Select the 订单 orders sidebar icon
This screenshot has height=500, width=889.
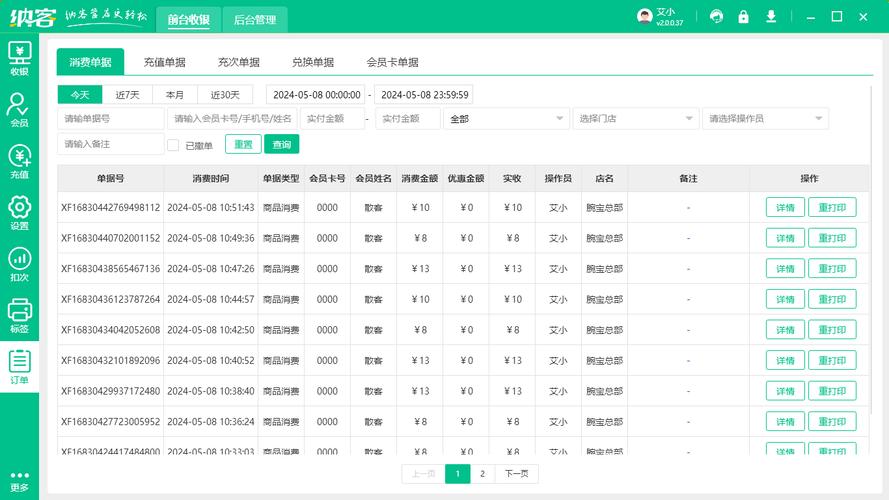[19, 367]
